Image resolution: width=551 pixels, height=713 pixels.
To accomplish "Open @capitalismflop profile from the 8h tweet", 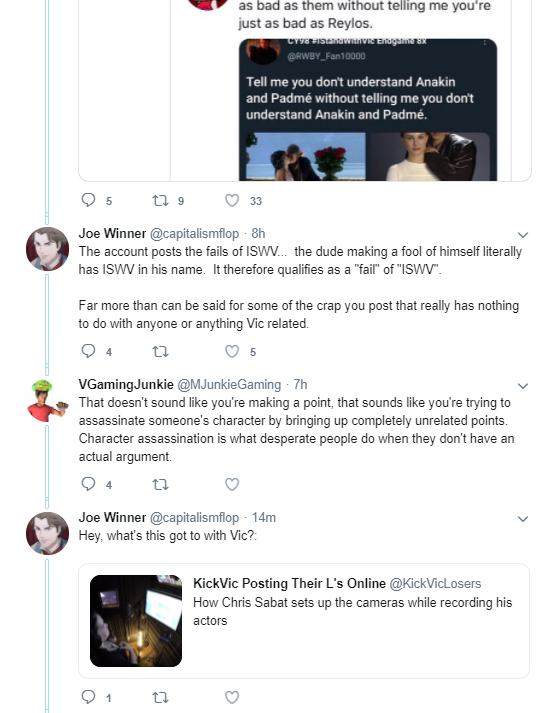I will click(194, 233).
